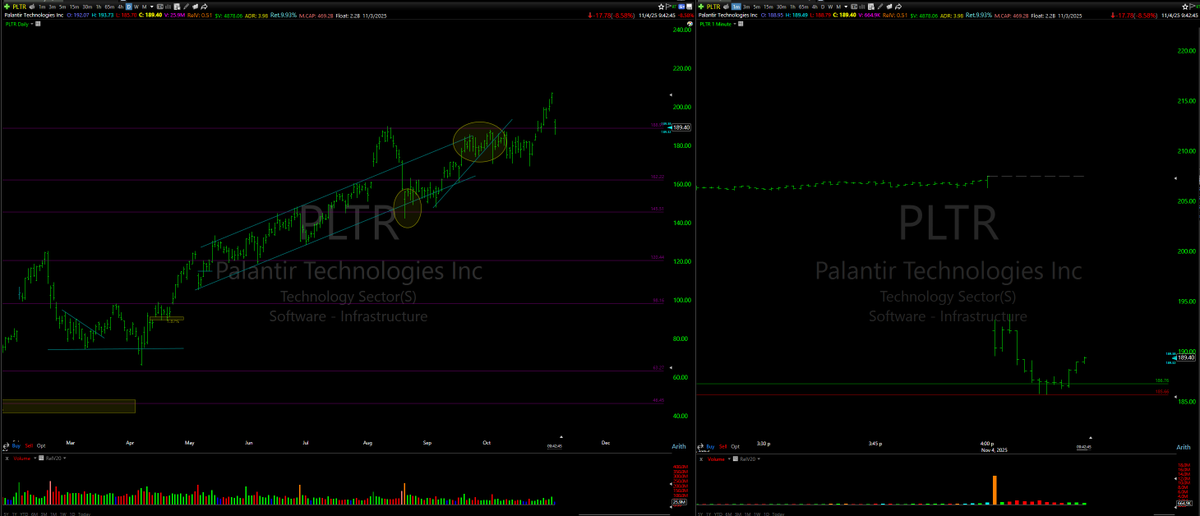This screenshot has width=1200, height=516.
Task: Click the drawing pencil tool on left chart
Action: click(186, 6)
